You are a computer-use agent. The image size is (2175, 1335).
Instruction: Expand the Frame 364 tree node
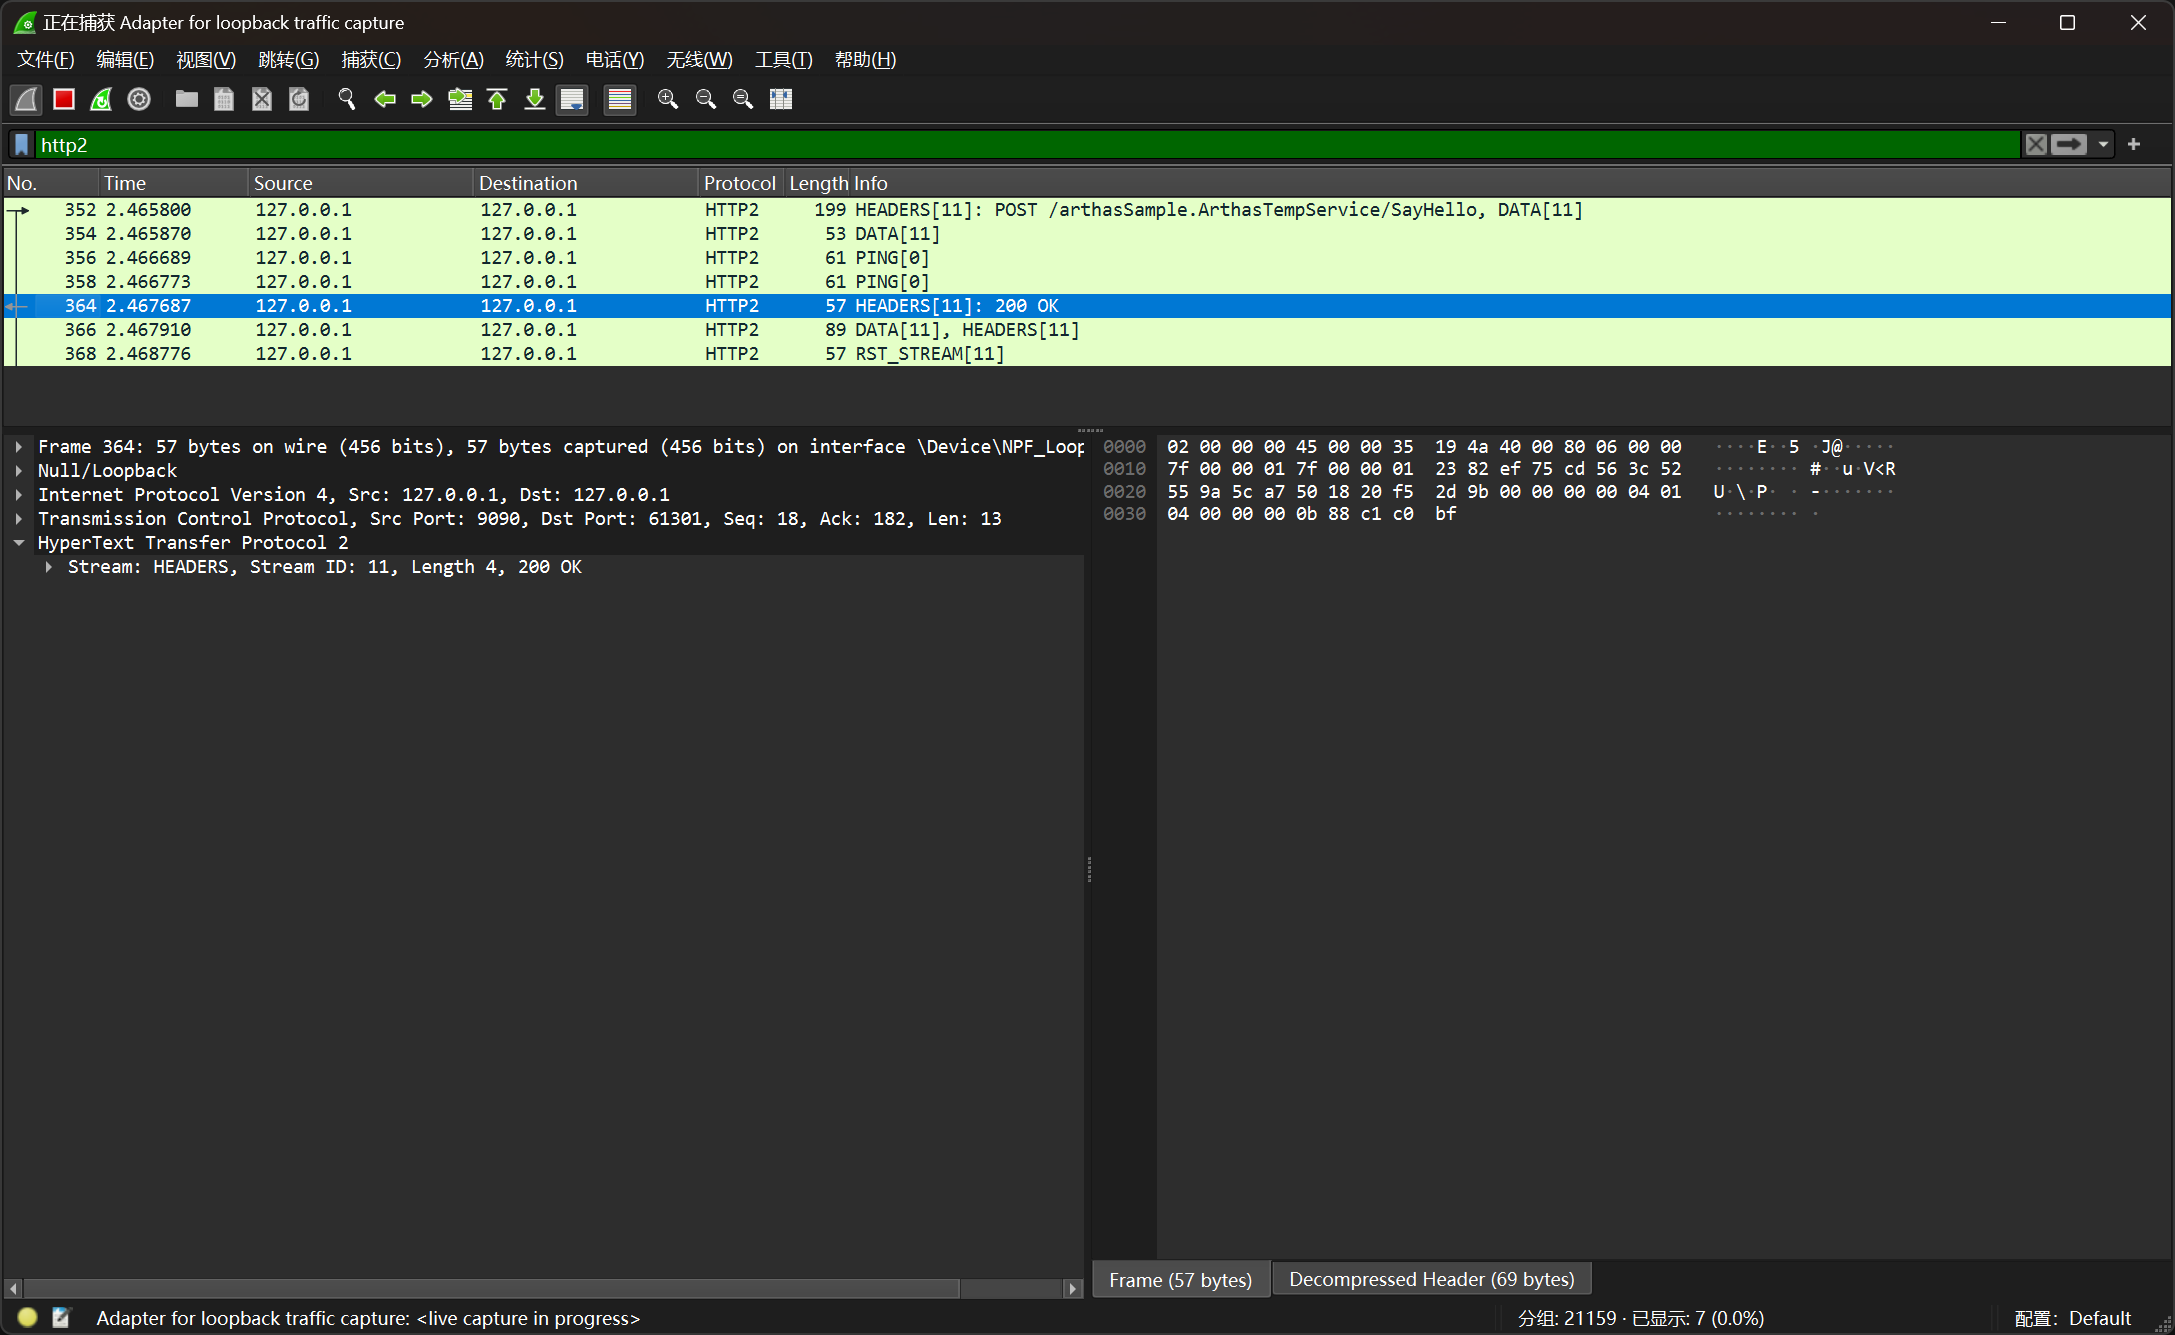coord(19,447)
